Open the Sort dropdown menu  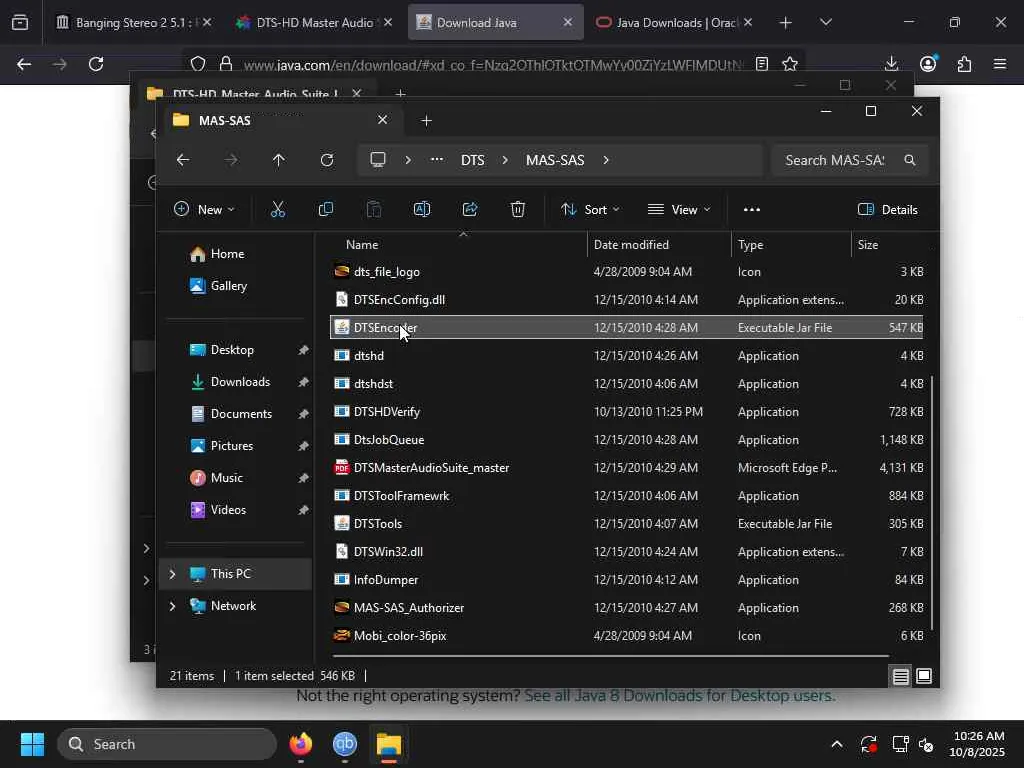click(x=590, y=210)
